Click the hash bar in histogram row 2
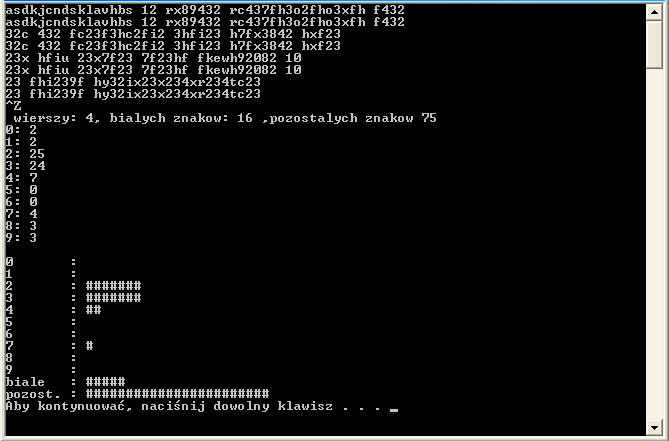This screenshot has width=669, height=441. click(x=113, y=285)
